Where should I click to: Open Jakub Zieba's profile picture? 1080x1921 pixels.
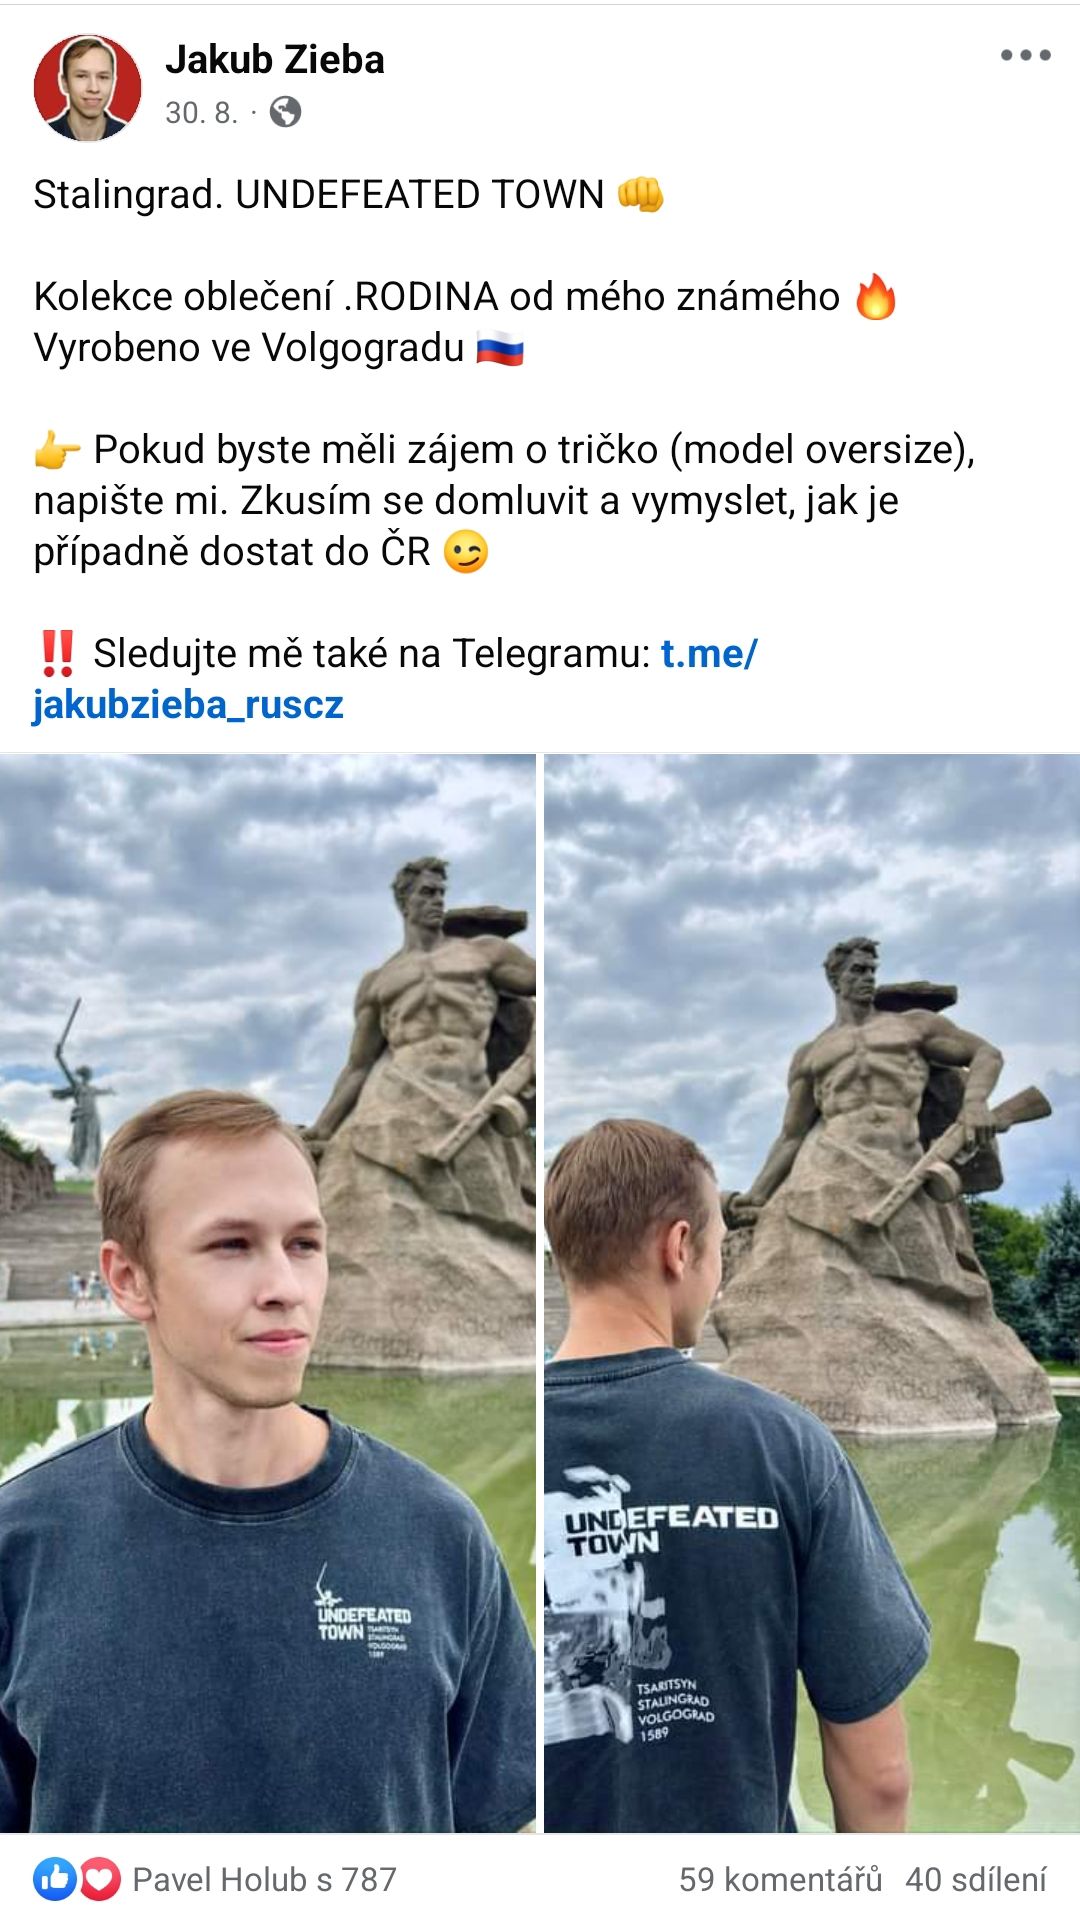click(88, 87)
